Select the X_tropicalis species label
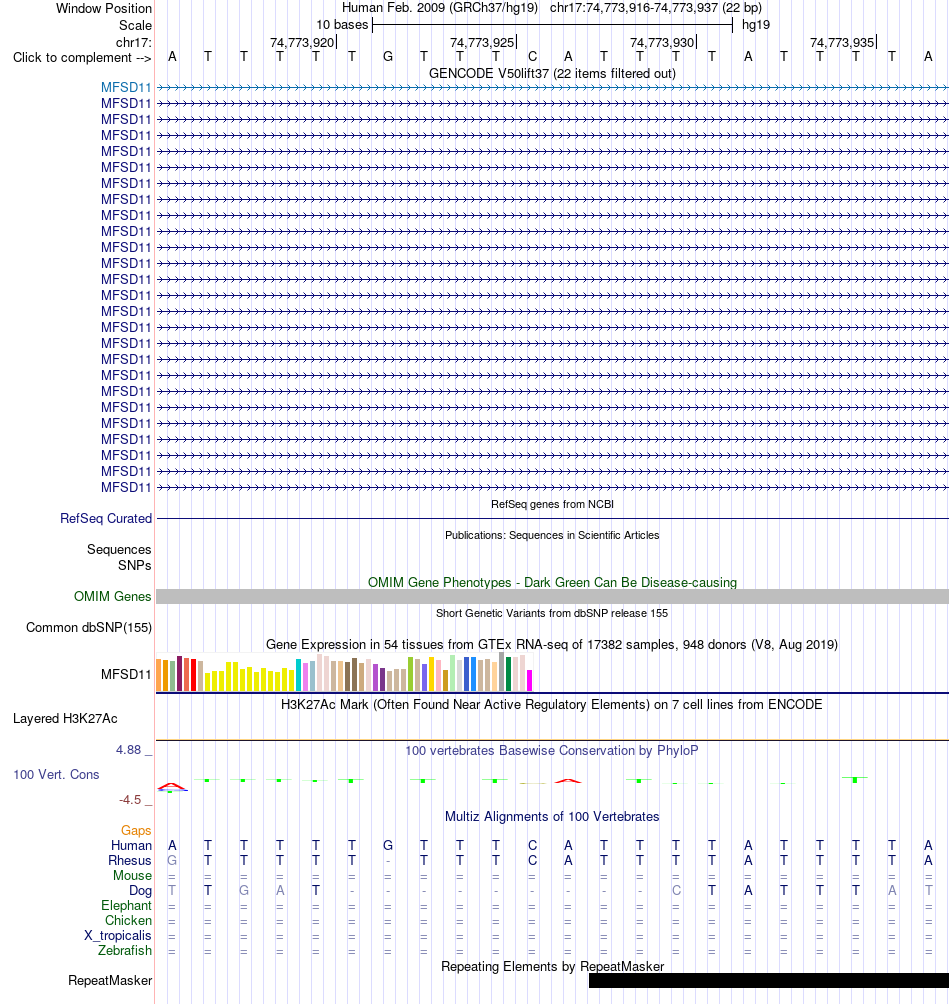This screenshot has height=1004, width=950. pos(118,935)
